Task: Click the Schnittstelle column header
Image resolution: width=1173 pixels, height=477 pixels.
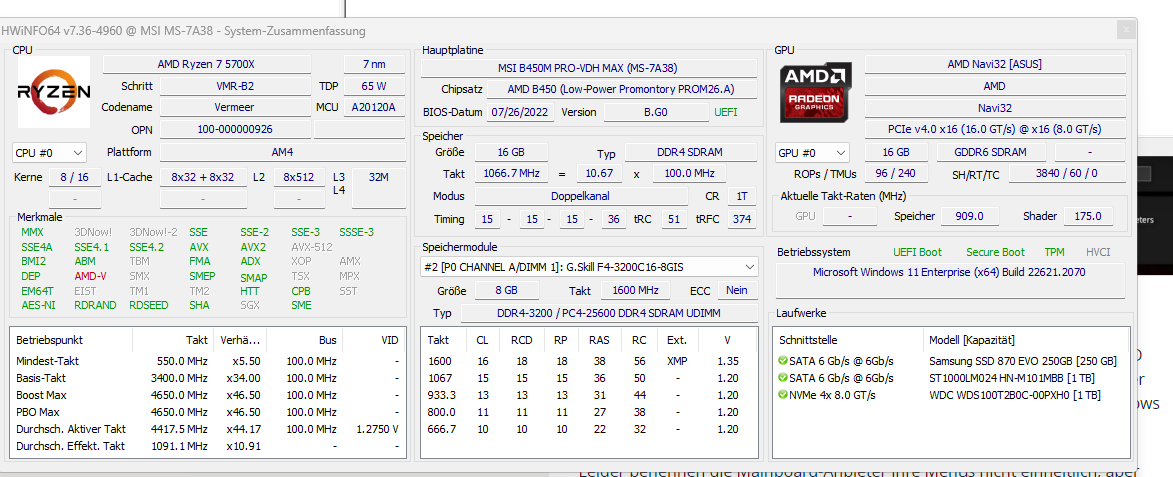Action: click(848, 340)
